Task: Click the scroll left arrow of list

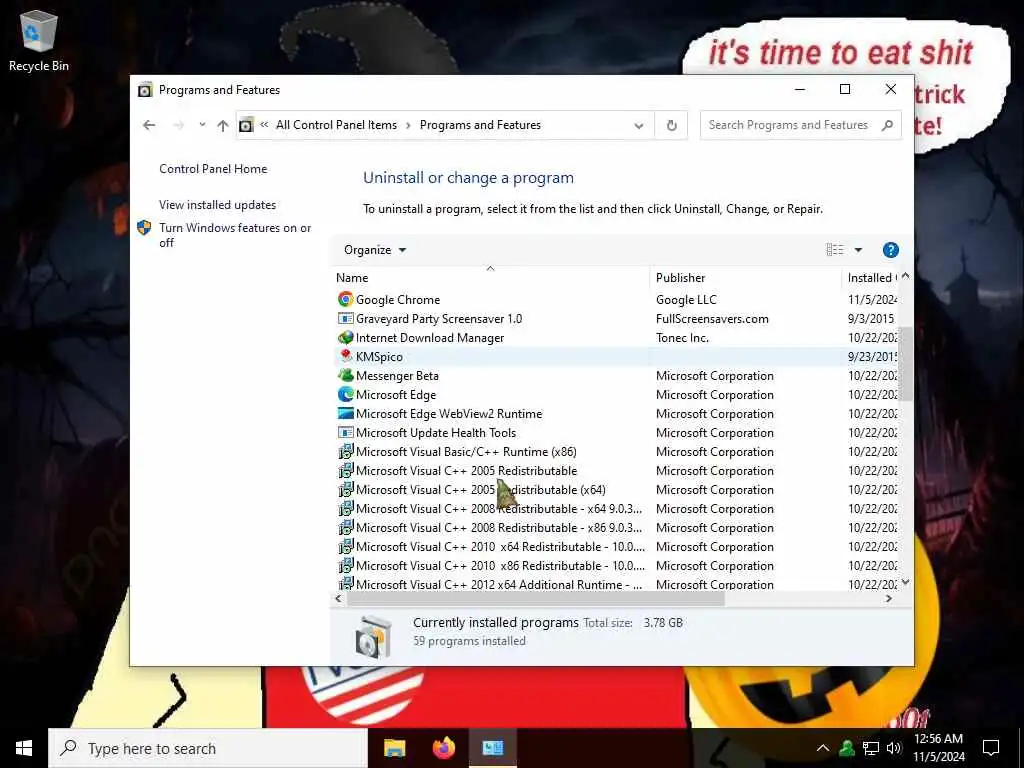Action: pyautogui.click(x=338, y=599)
